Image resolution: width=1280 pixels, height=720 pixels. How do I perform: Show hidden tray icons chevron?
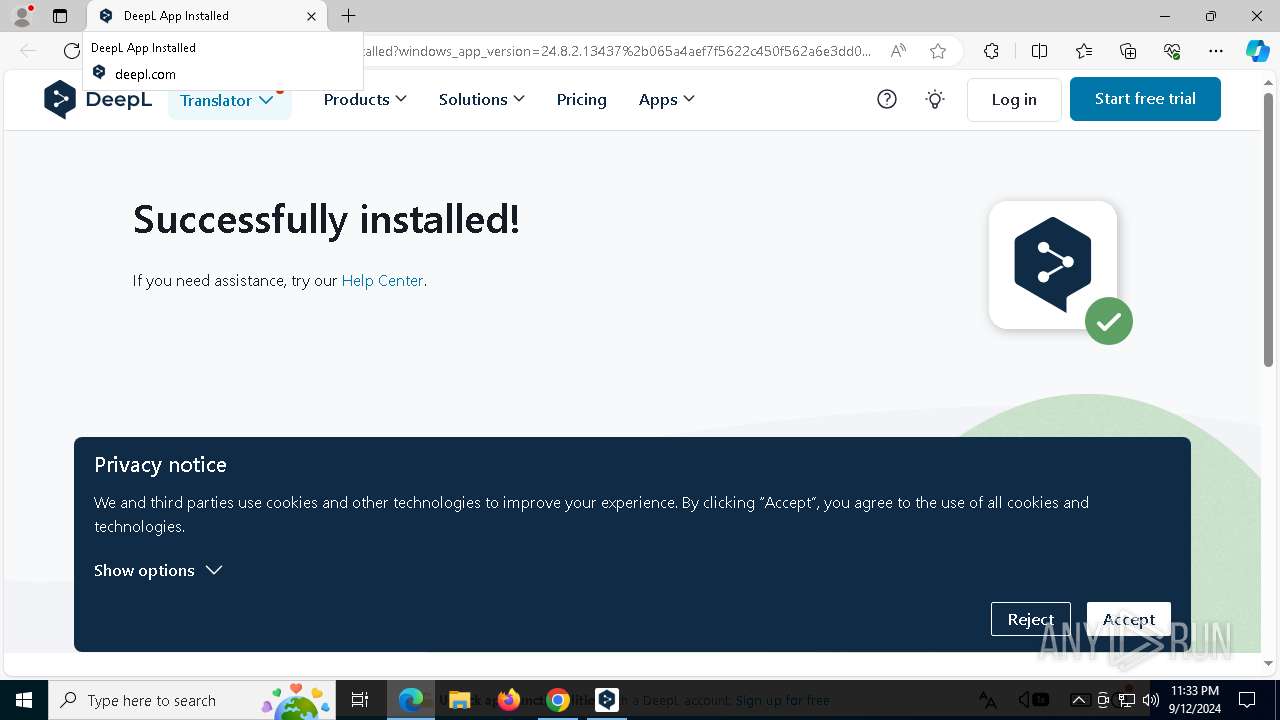pos(1079,700)
